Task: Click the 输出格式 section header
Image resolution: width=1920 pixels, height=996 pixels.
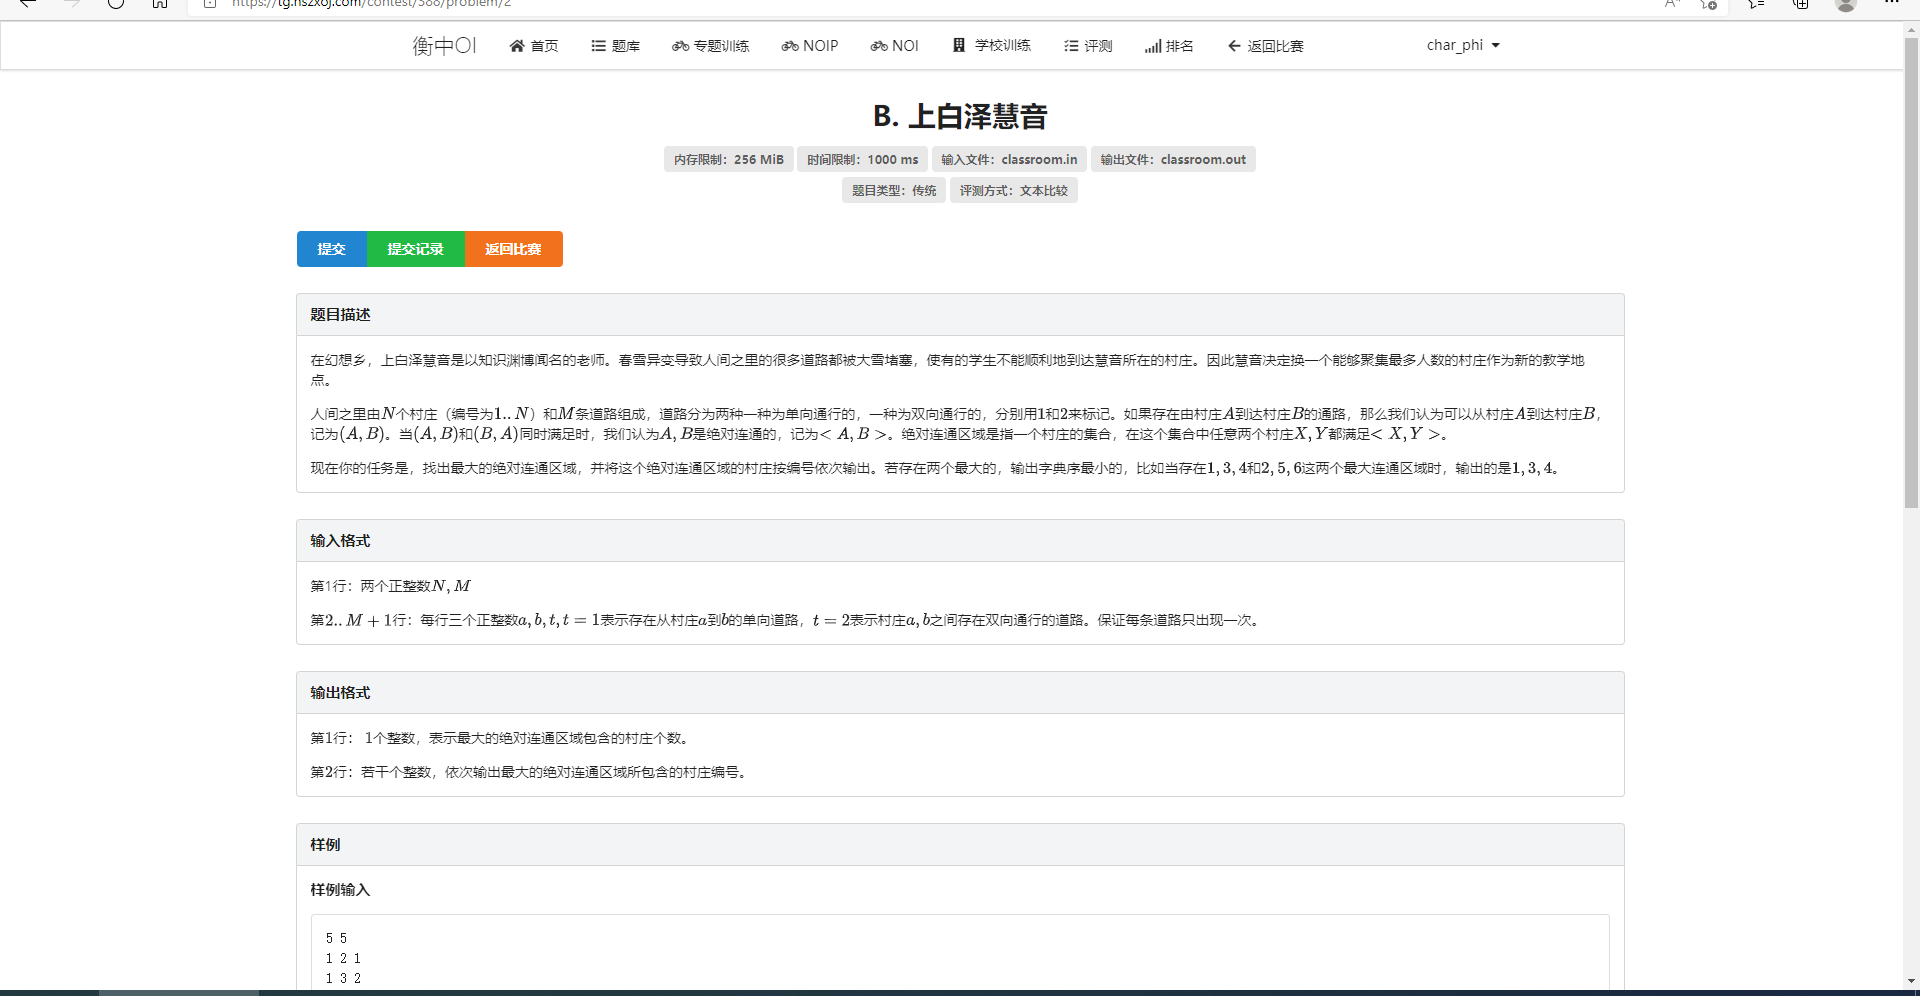Action: pos(960,693)
